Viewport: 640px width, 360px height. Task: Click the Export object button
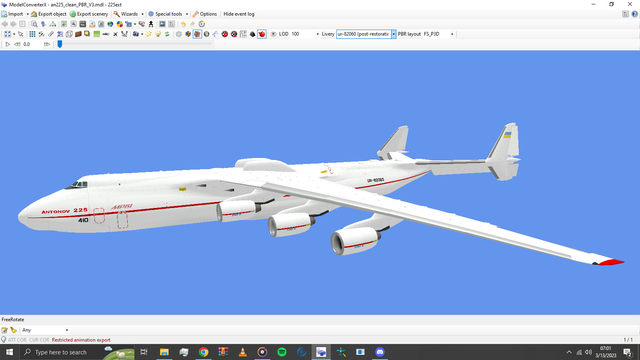pyautogui.click(x=49, y=14)
